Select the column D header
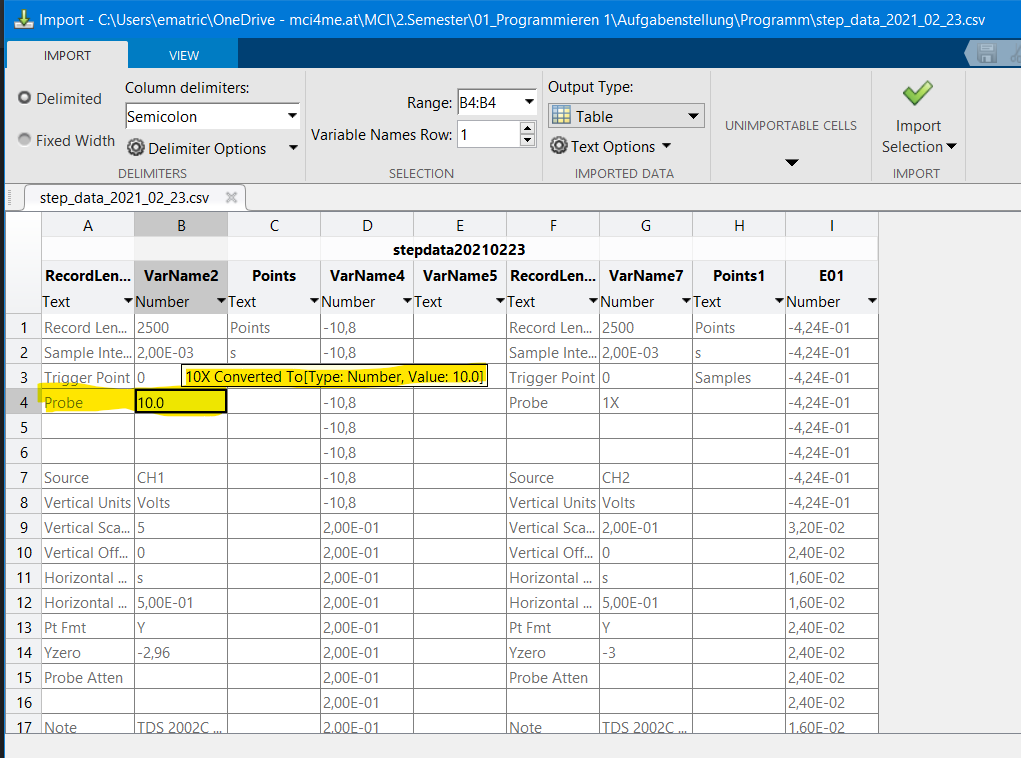The height and width of the screenshot is (758, 1021). tap(367, 226)
